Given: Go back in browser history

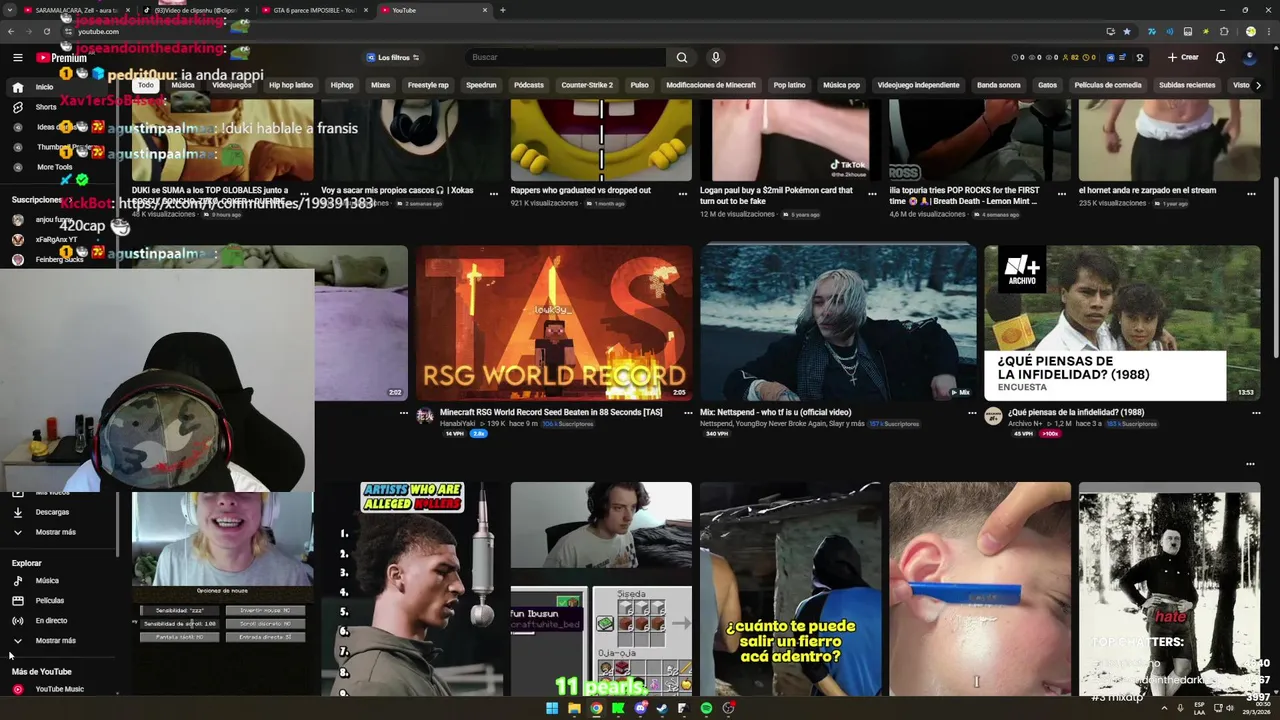Looking at the screenshot, I should (11, 31).
